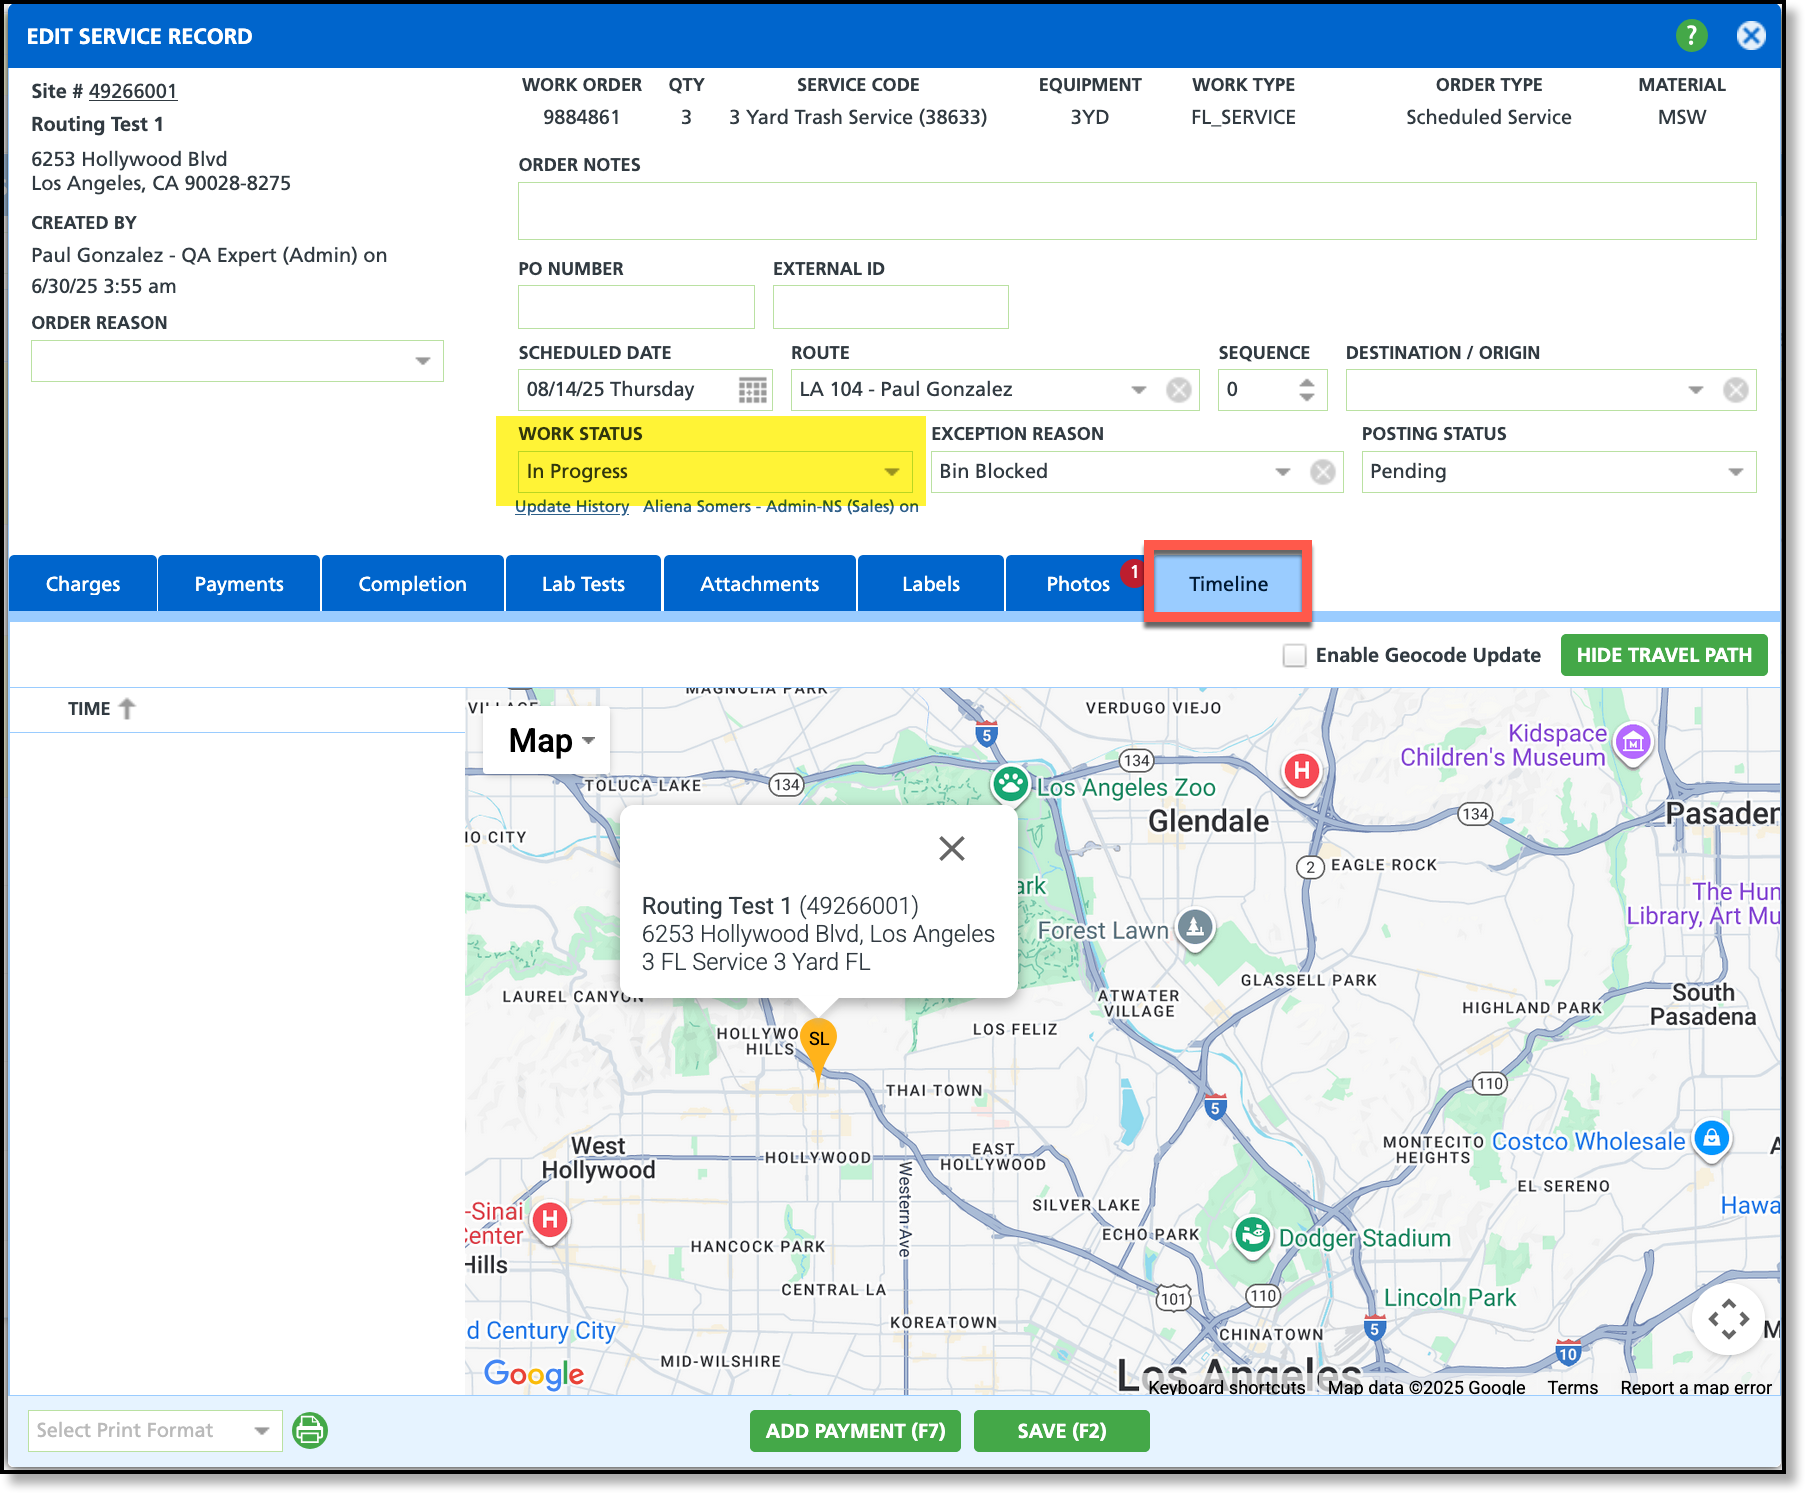Viewport: 1806px width, 1494px height.
Task: Expand the Posting Status dropdown
Action: pos(1736,472)
